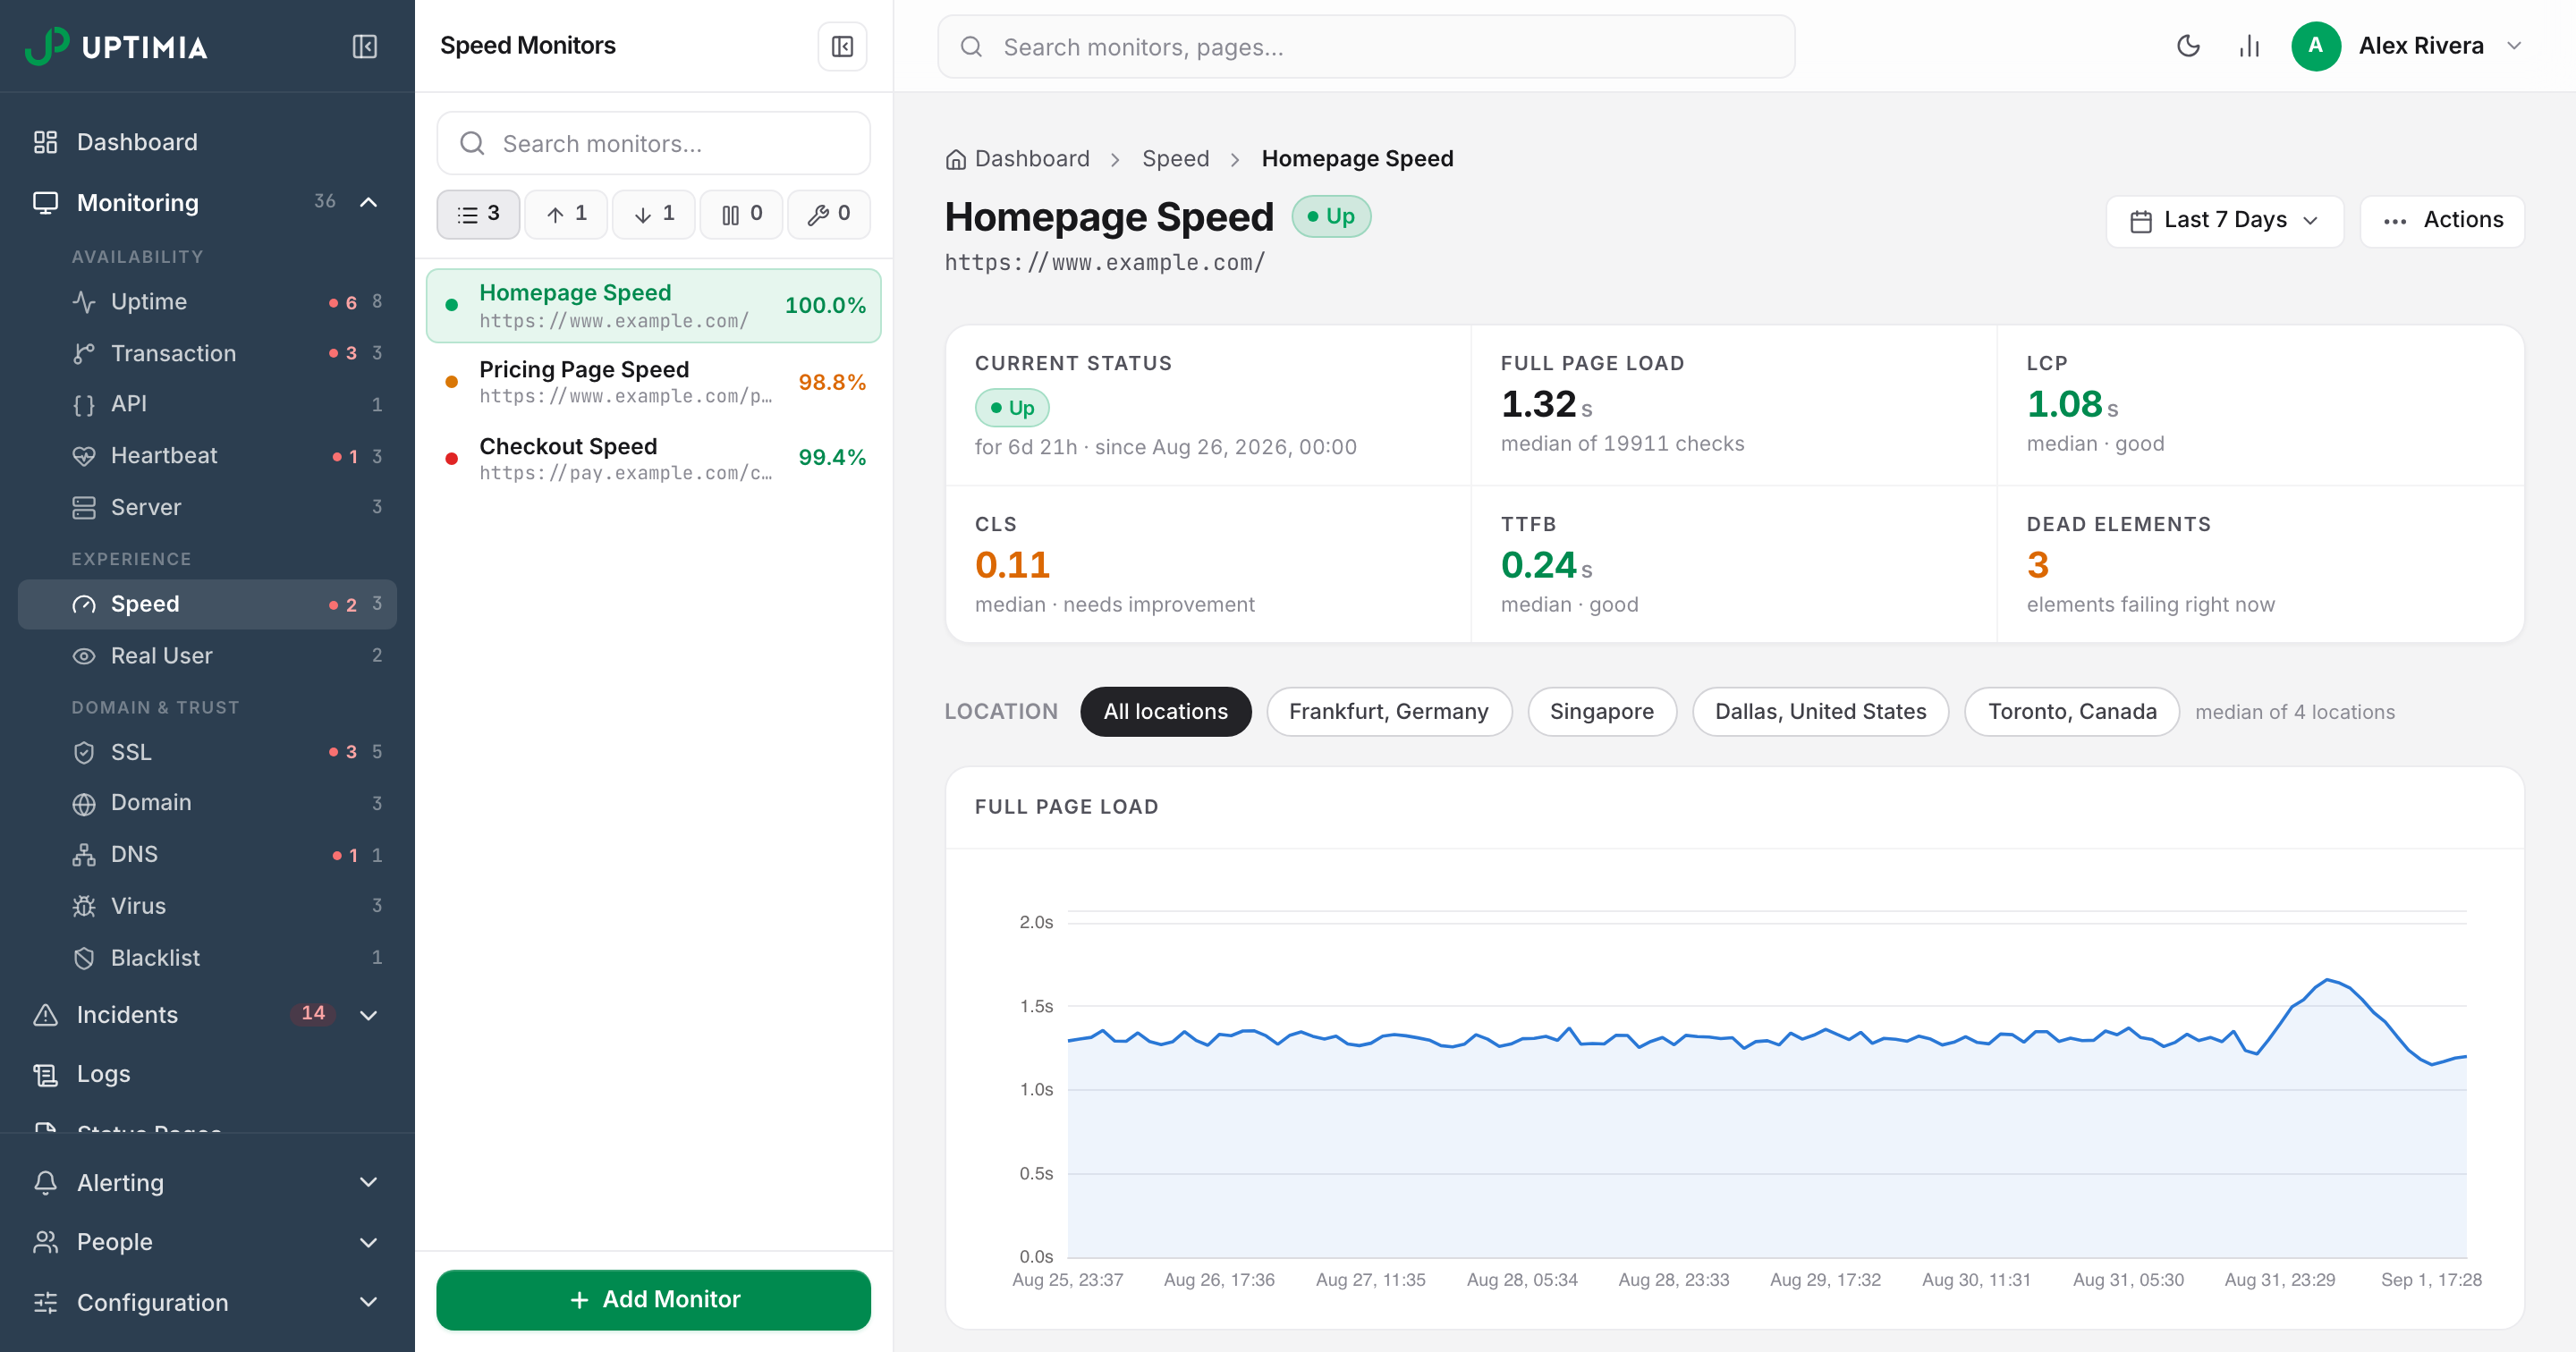Collapse the Monitoring section
The width and height of the screenshot is (2576, 1352).
pos(368,203)
